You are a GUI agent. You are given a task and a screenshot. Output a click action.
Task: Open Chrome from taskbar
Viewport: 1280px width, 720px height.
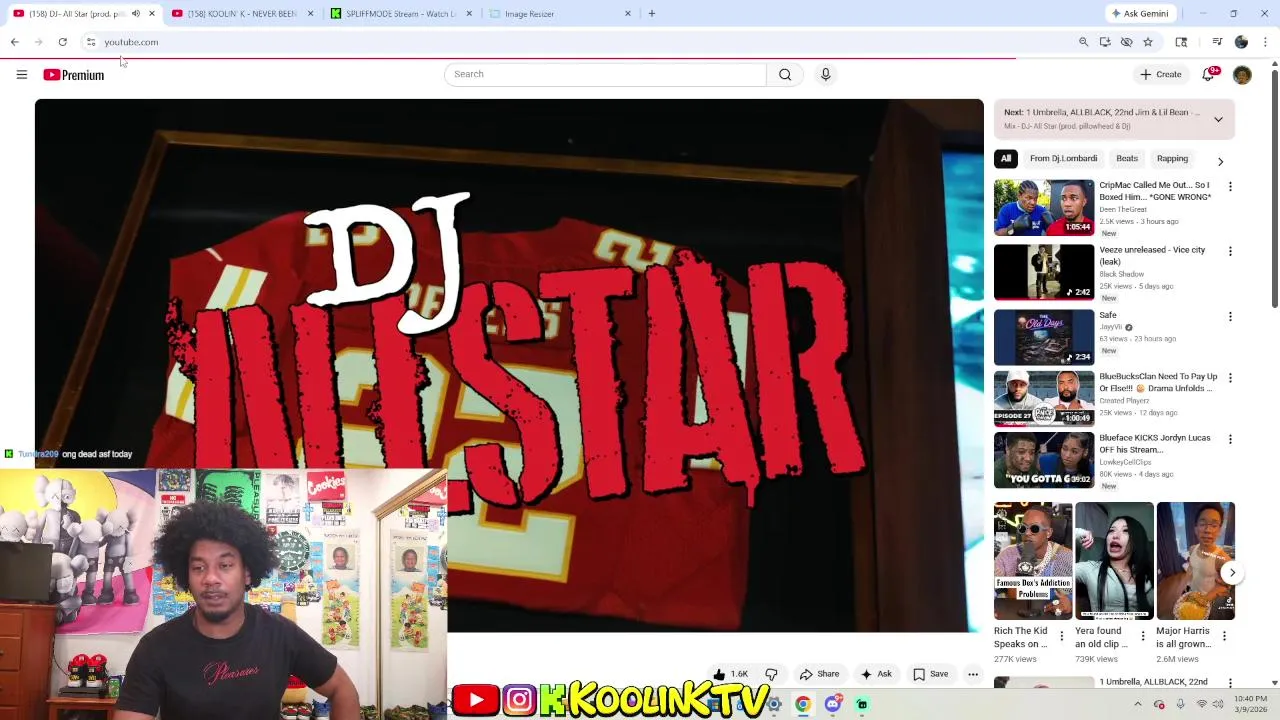(x=802, y=704)
